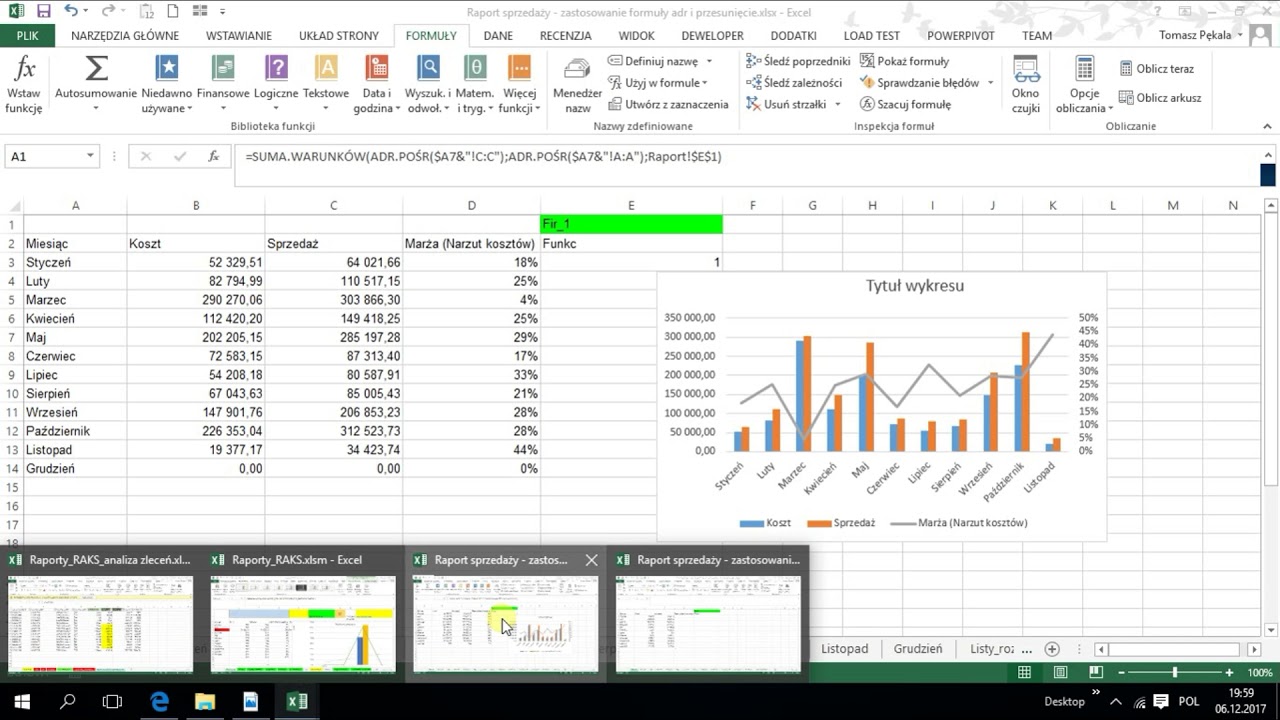Open the Finansowe functions icon

[223, 68]
